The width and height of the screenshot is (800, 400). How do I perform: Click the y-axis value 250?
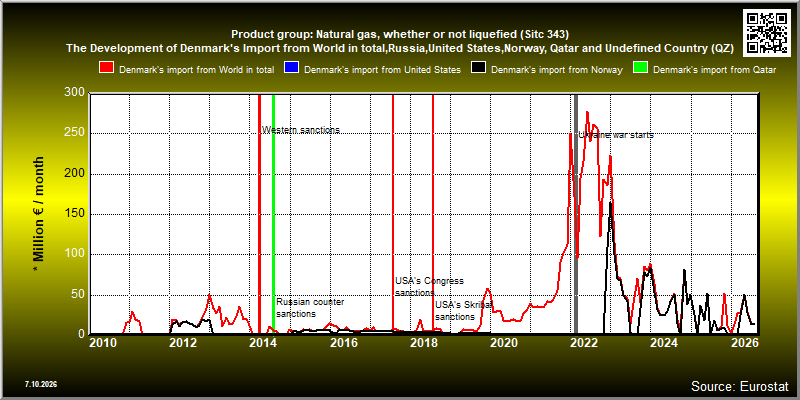click(75, 134)
